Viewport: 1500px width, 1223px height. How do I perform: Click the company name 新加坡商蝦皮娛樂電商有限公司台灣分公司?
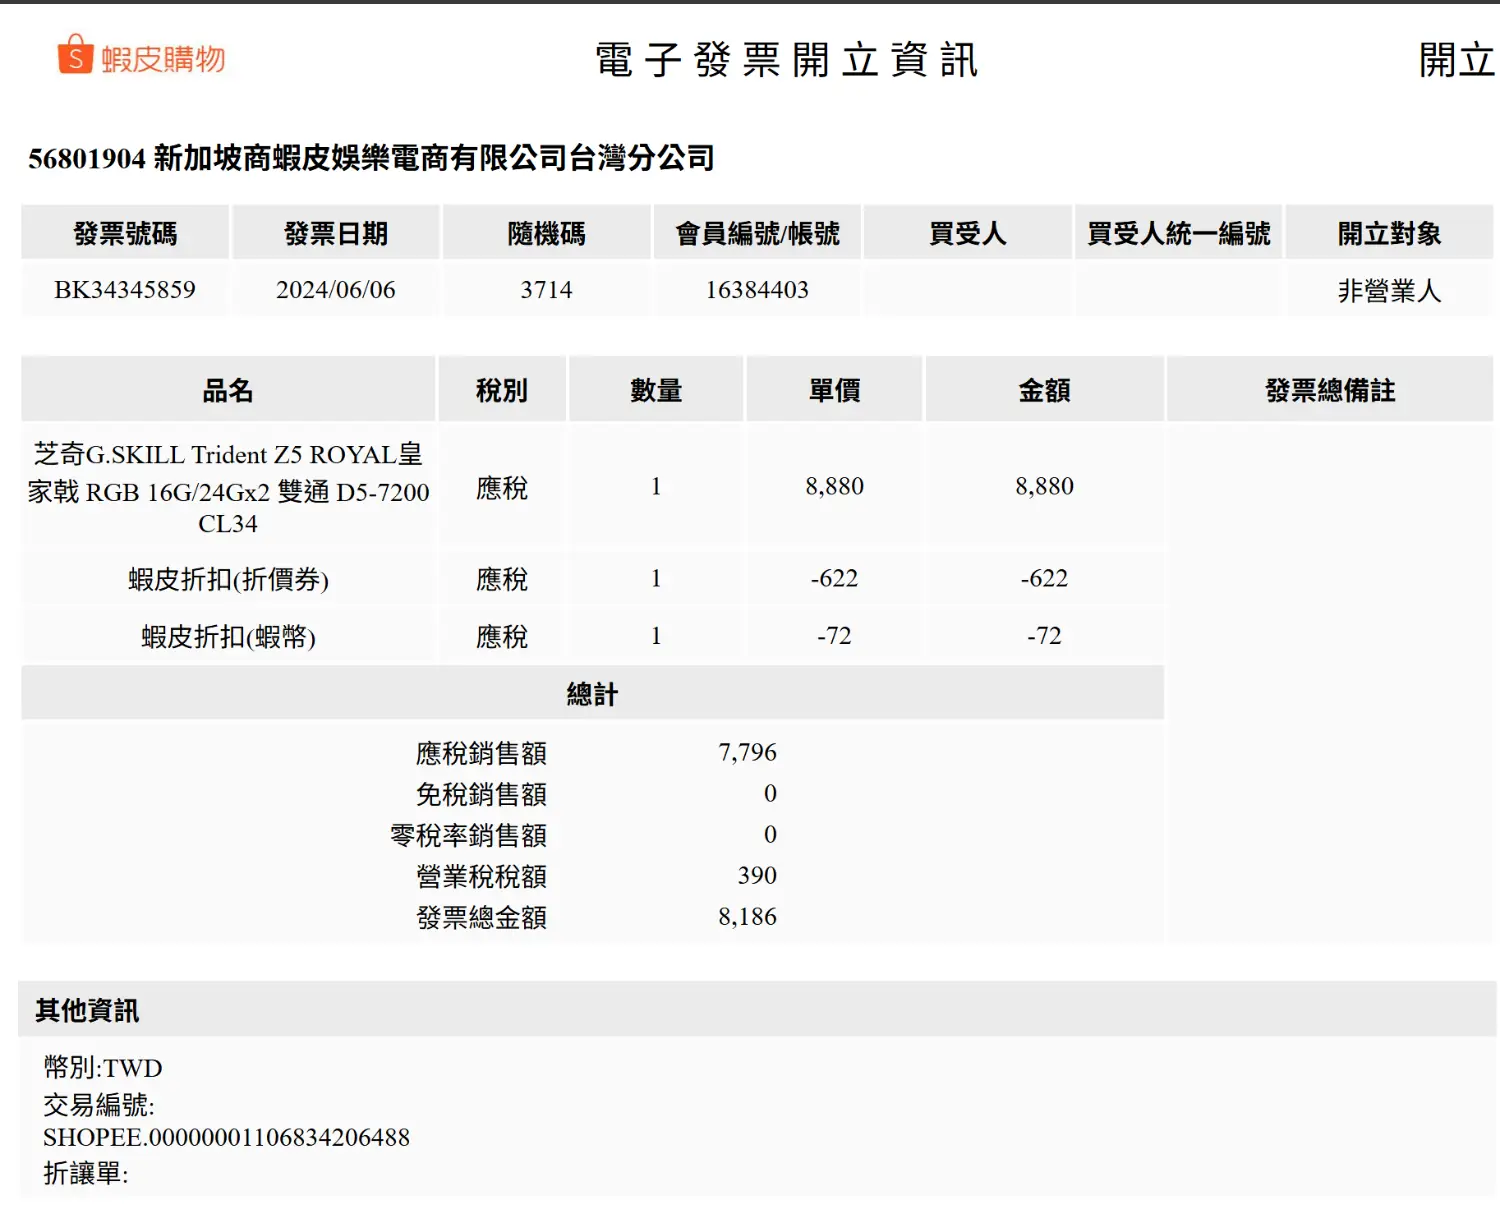tap(434, 158)
